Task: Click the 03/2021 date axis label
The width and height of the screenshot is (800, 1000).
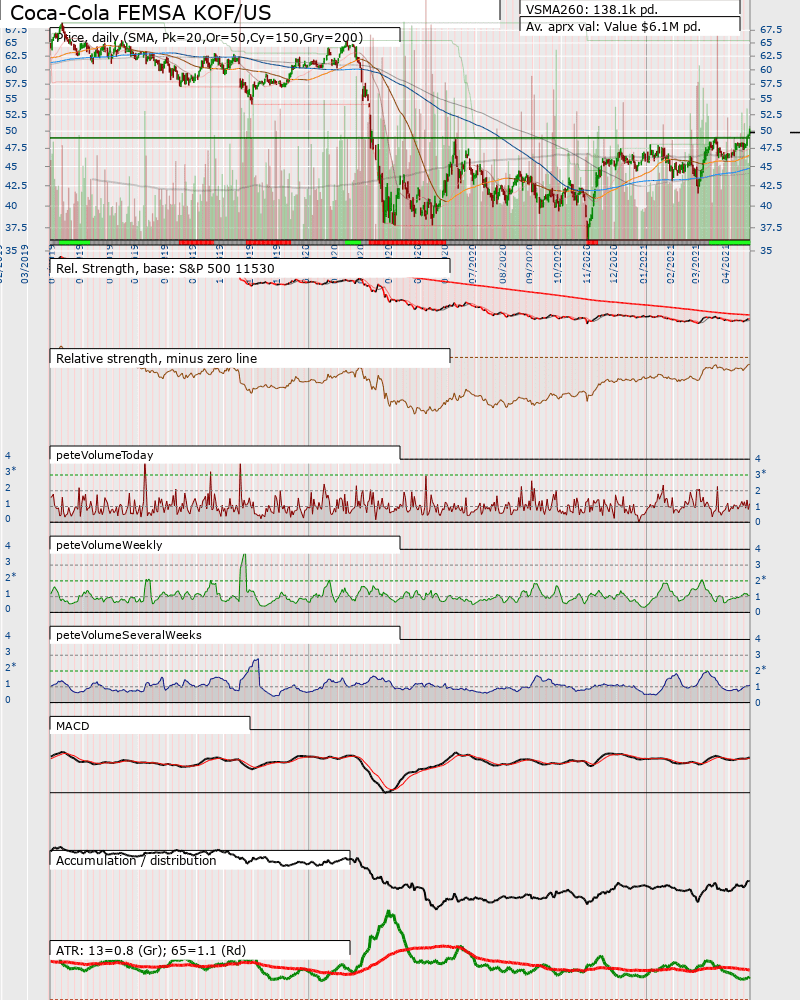Action: tap(695, 265)
